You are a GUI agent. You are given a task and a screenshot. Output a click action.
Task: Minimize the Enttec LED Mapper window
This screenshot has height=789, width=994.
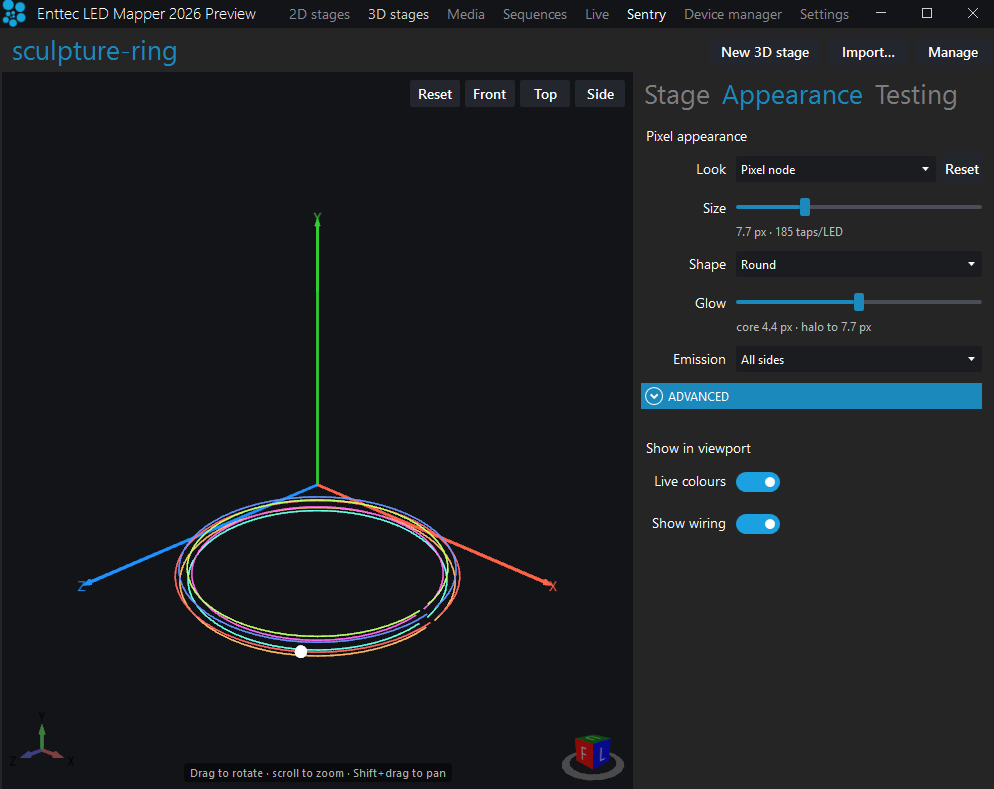tap(880, 13)
